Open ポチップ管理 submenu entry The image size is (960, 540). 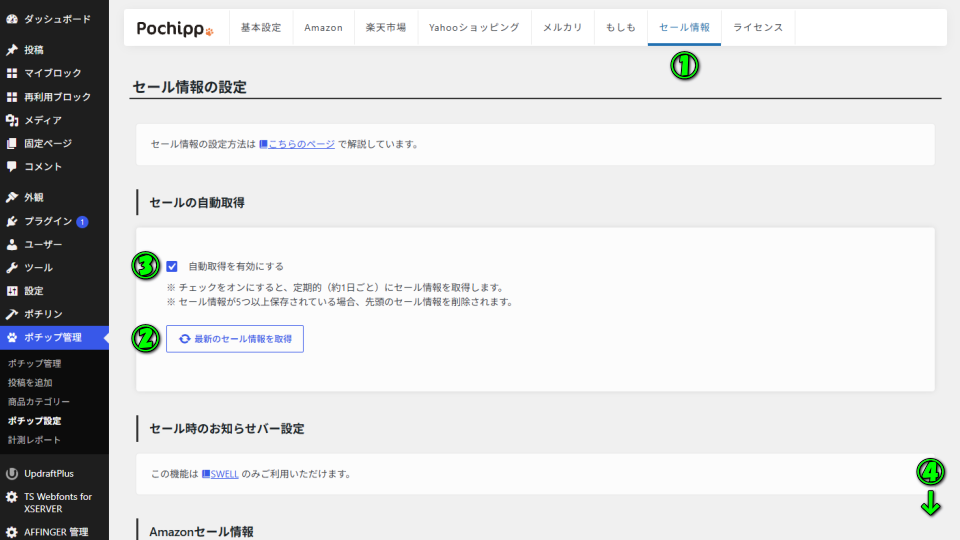34,364
